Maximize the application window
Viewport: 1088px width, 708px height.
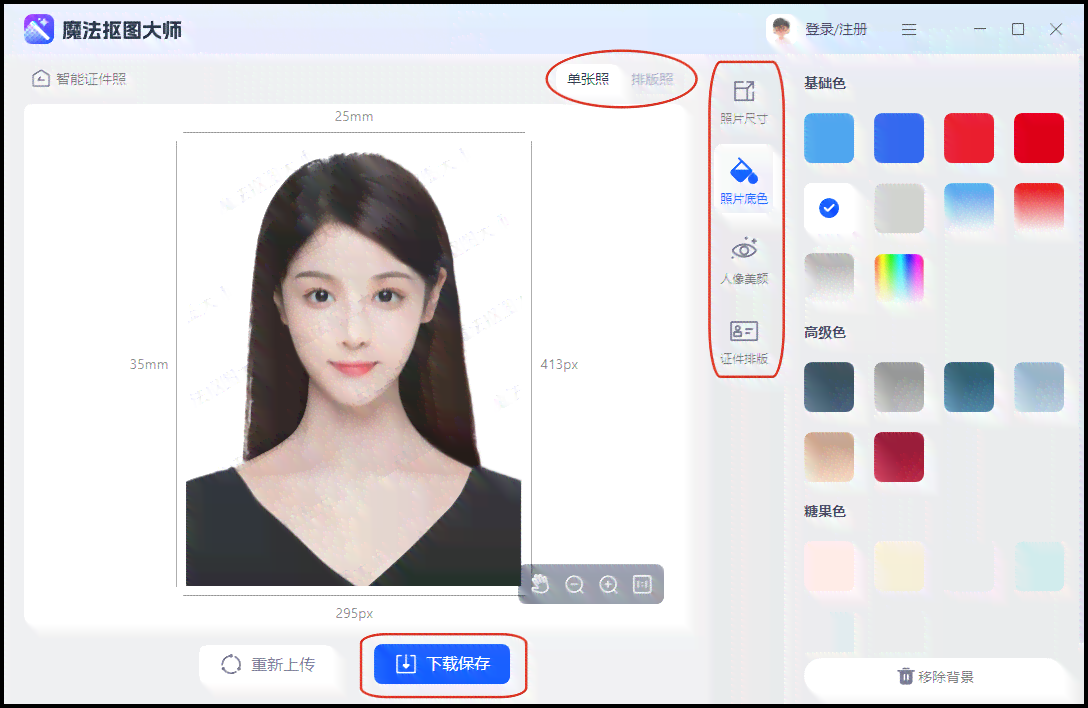[x=1018, y=29]
